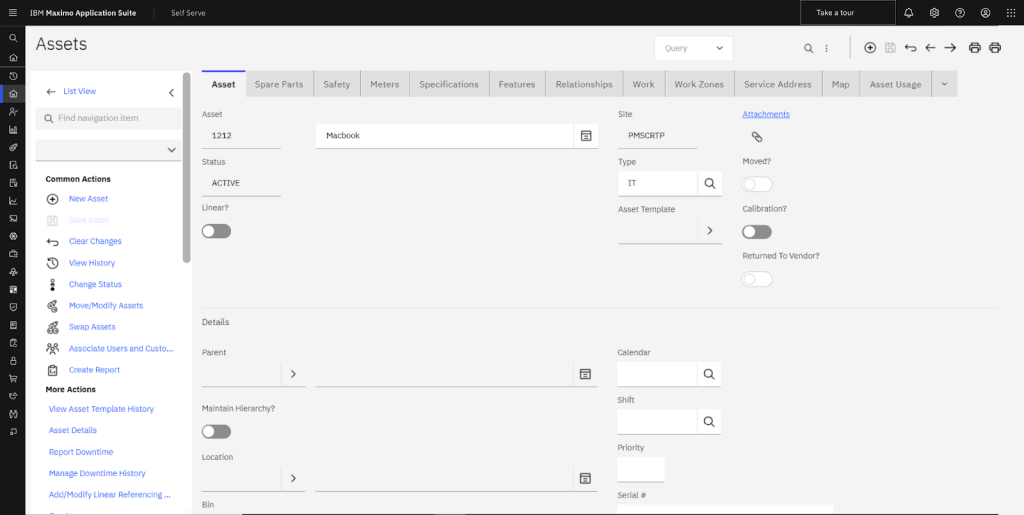Click the Macbook description field

tap(445, 136)
